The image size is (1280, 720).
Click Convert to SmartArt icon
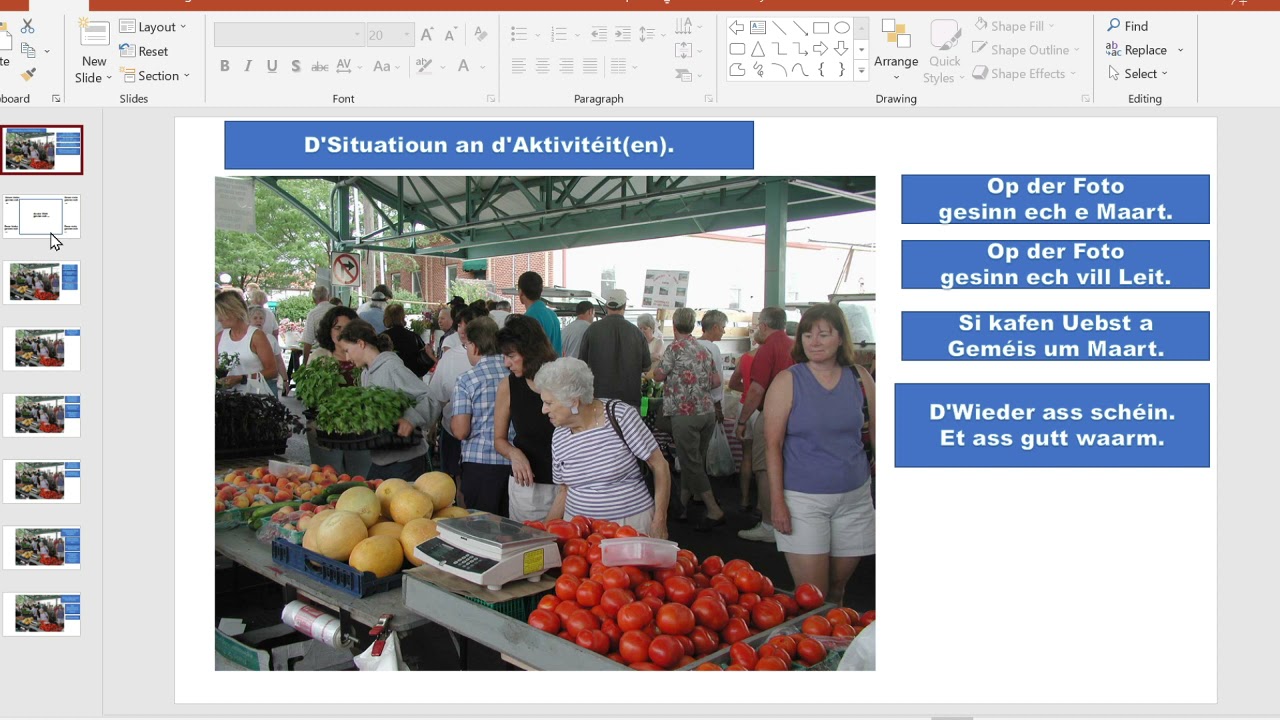click(x=688, y=74)
